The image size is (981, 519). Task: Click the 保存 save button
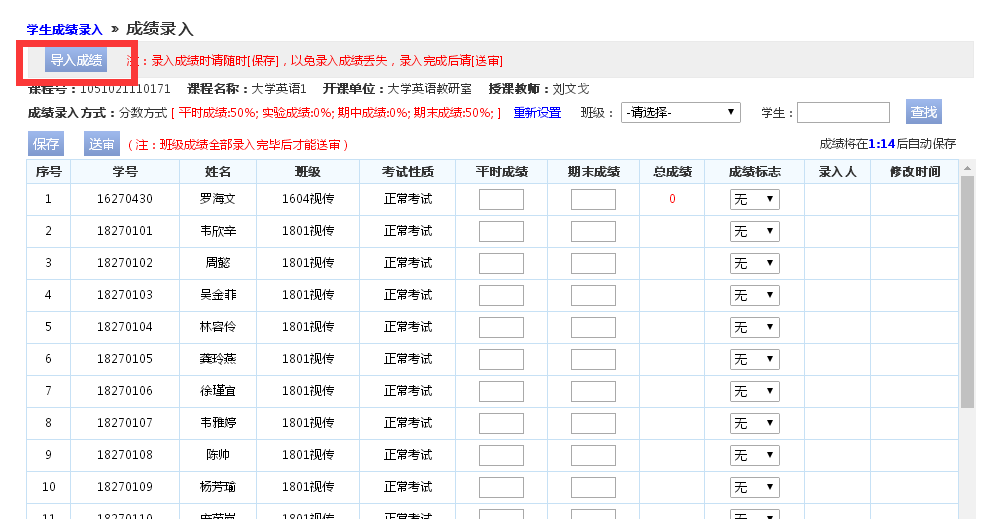[x=46, y=144]
